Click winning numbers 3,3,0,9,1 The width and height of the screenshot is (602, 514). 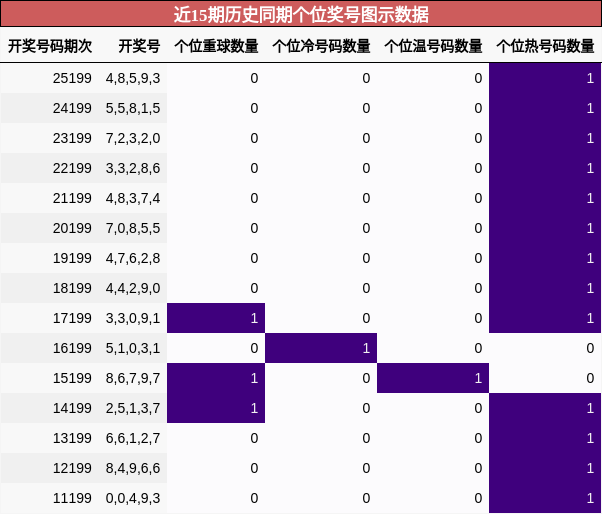pos(133,318)
